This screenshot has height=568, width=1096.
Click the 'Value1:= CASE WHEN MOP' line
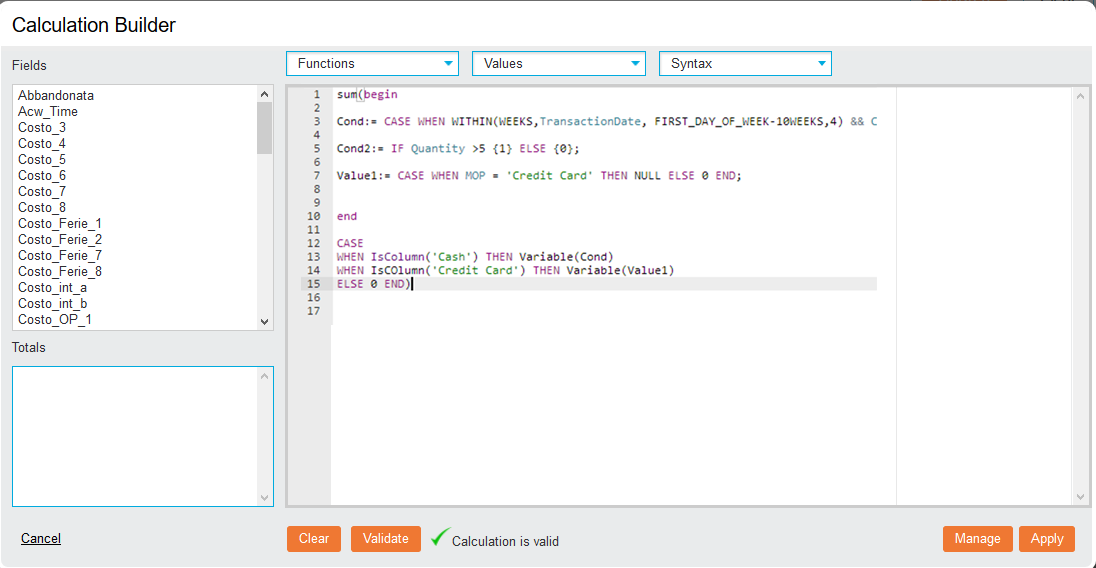pos(539,176)
